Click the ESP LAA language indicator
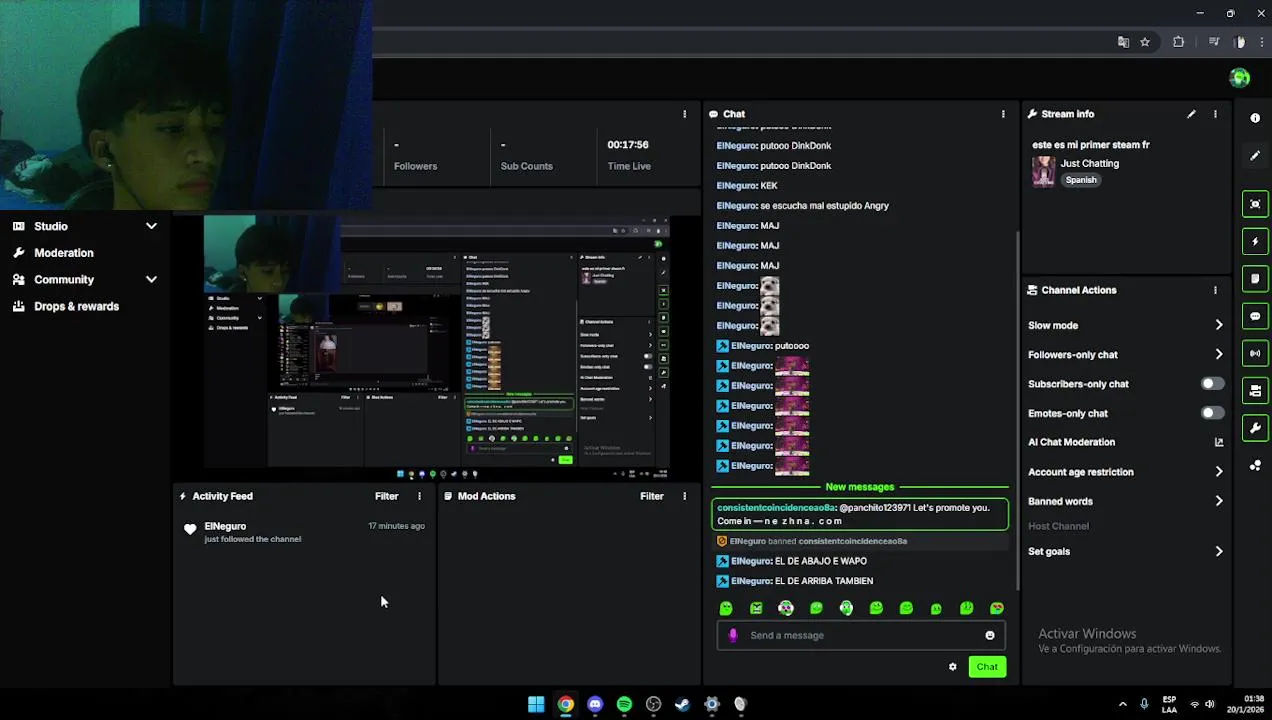Screen dimensions: 1272x720 (x=1170, y=704)
